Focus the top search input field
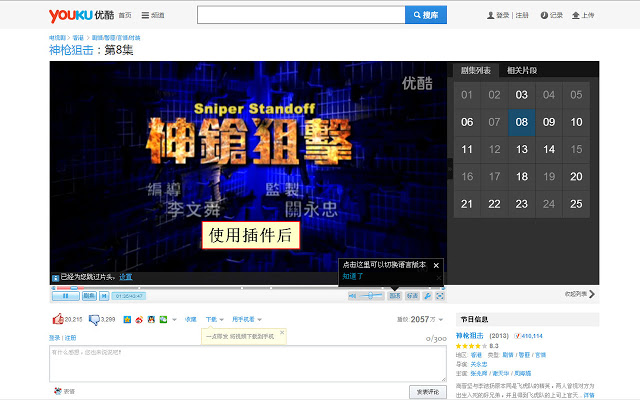 [x=301, y=15]
